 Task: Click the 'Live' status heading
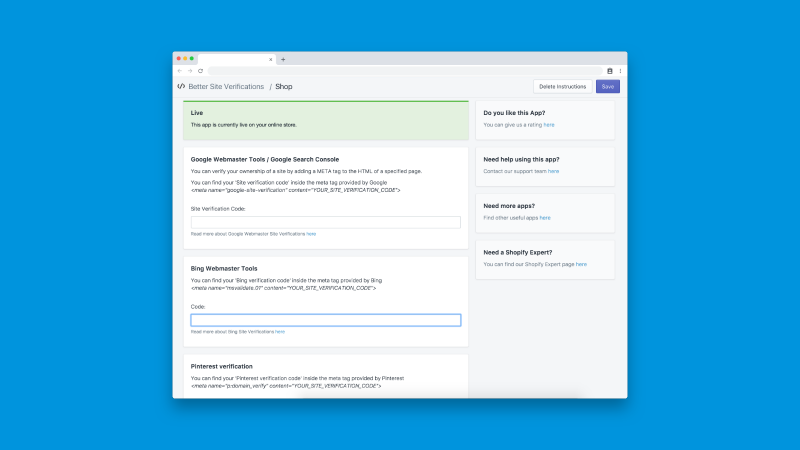[x=197, y=113]
